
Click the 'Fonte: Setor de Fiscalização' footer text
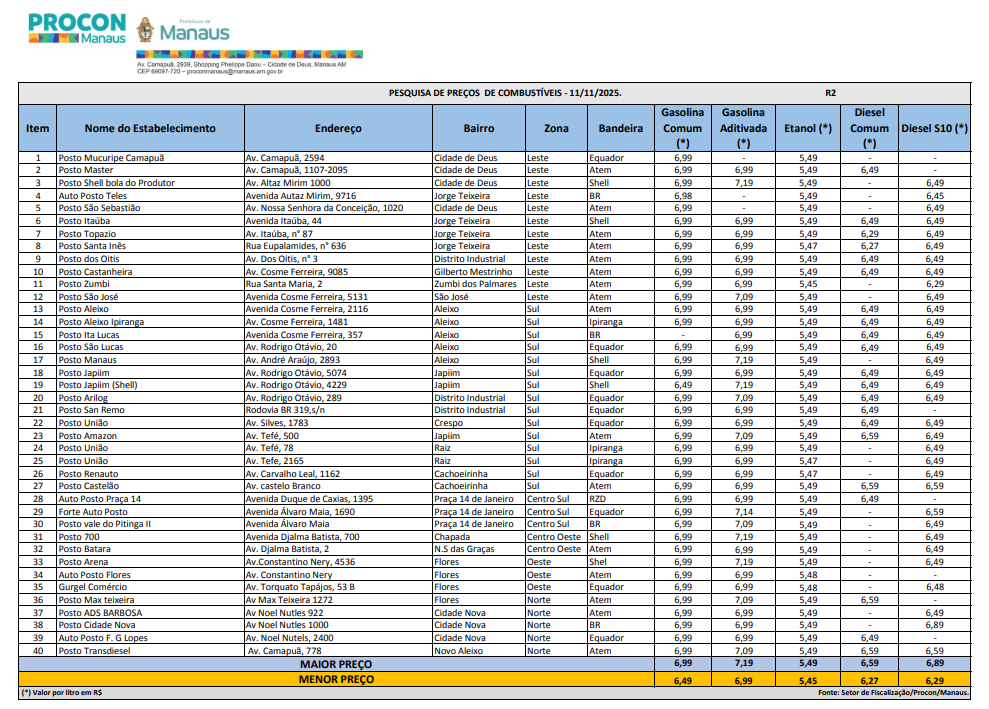pos(893,692)
